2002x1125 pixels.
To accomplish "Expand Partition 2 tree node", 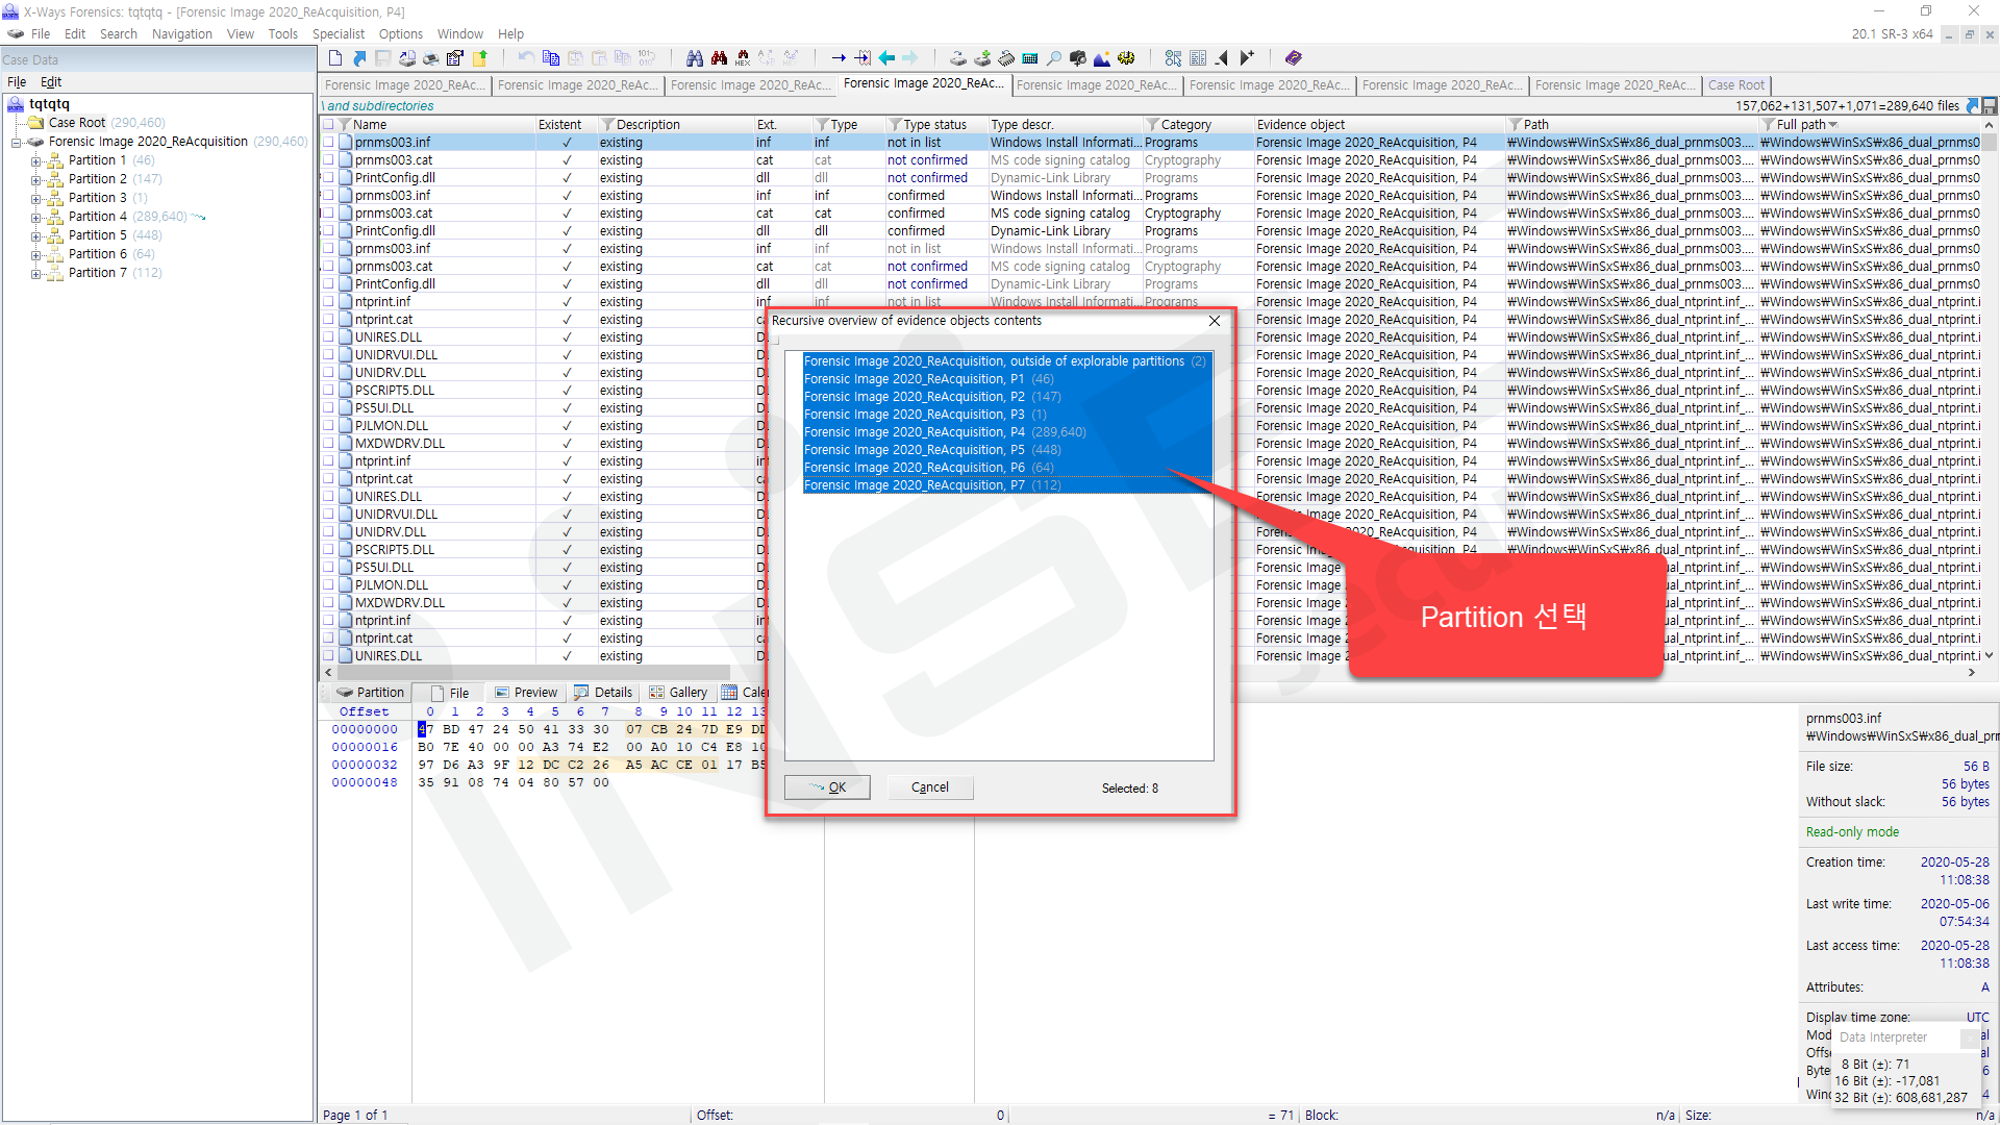I will point(36,180).
